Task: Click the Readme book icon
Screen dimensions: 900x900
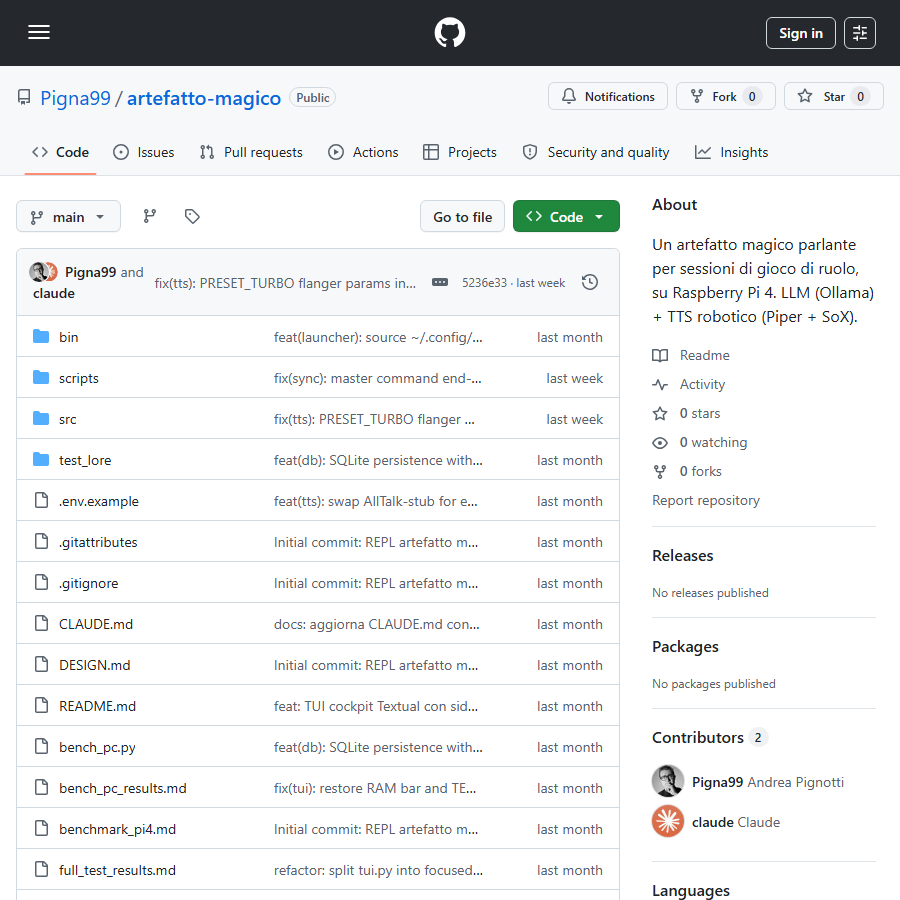Action: [x=660, y=355]
